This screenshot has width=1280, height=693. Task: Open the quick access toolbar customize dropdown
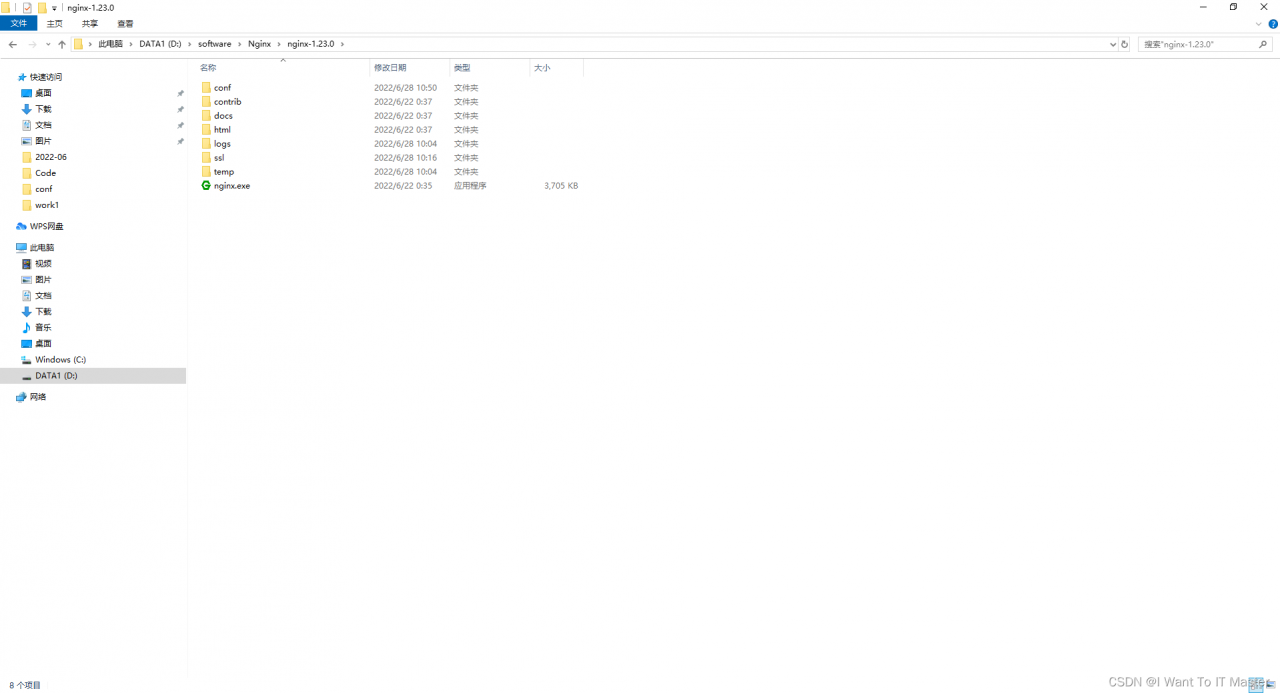tap(54, 8)
